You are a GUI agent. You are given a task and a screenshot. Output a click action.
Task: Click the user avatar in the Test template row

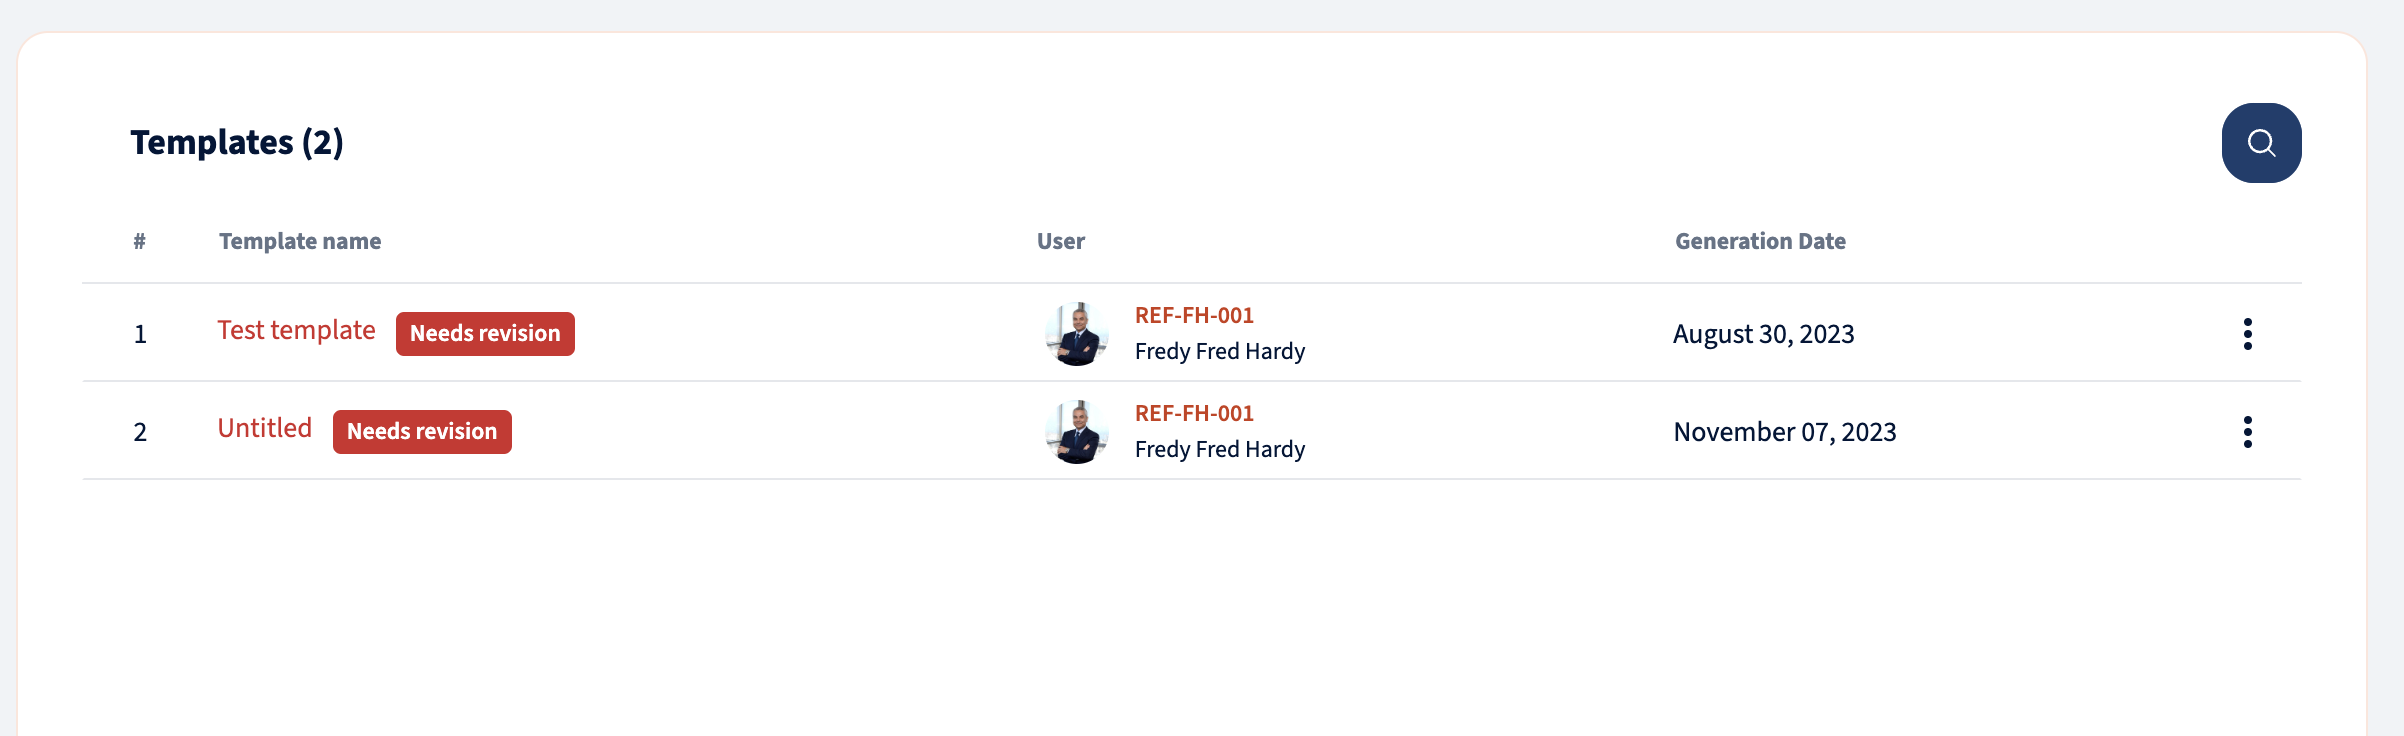click(x=1077, y=334)
